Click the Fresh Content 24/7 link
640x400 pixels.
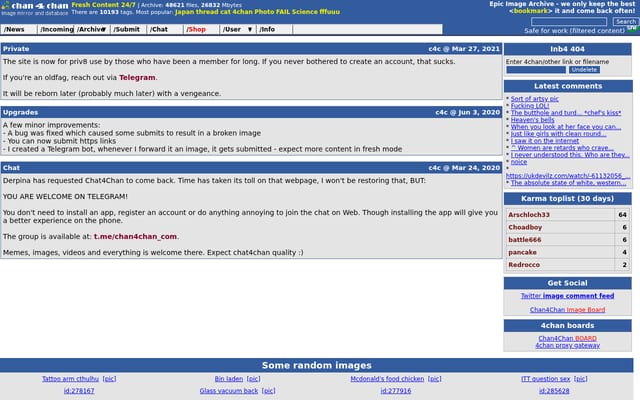pos(103,5)
